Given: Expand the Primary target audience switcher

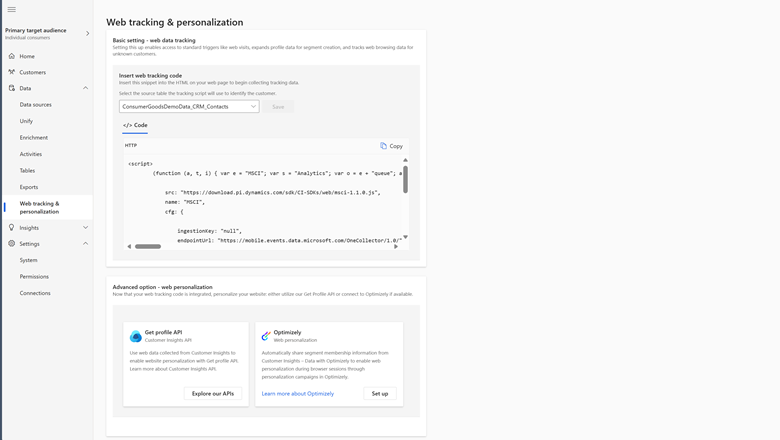Looking at the screenshot, I should click(x=88, y=33).
